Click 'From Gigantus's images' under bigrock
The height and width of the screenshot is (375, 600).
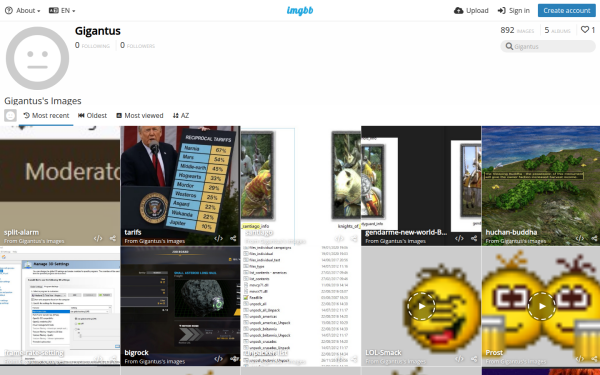(155, 361)
